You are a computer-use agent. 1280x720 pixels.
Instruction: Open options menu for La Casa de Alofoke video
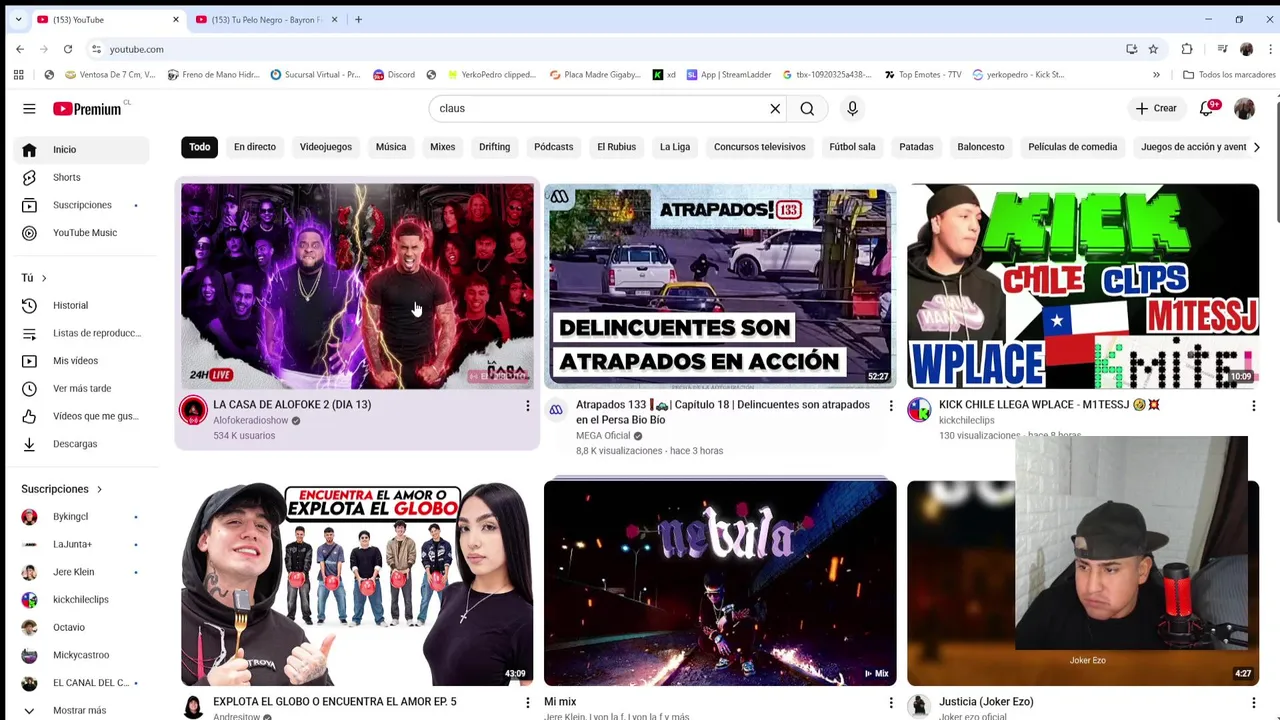(528, 405)
